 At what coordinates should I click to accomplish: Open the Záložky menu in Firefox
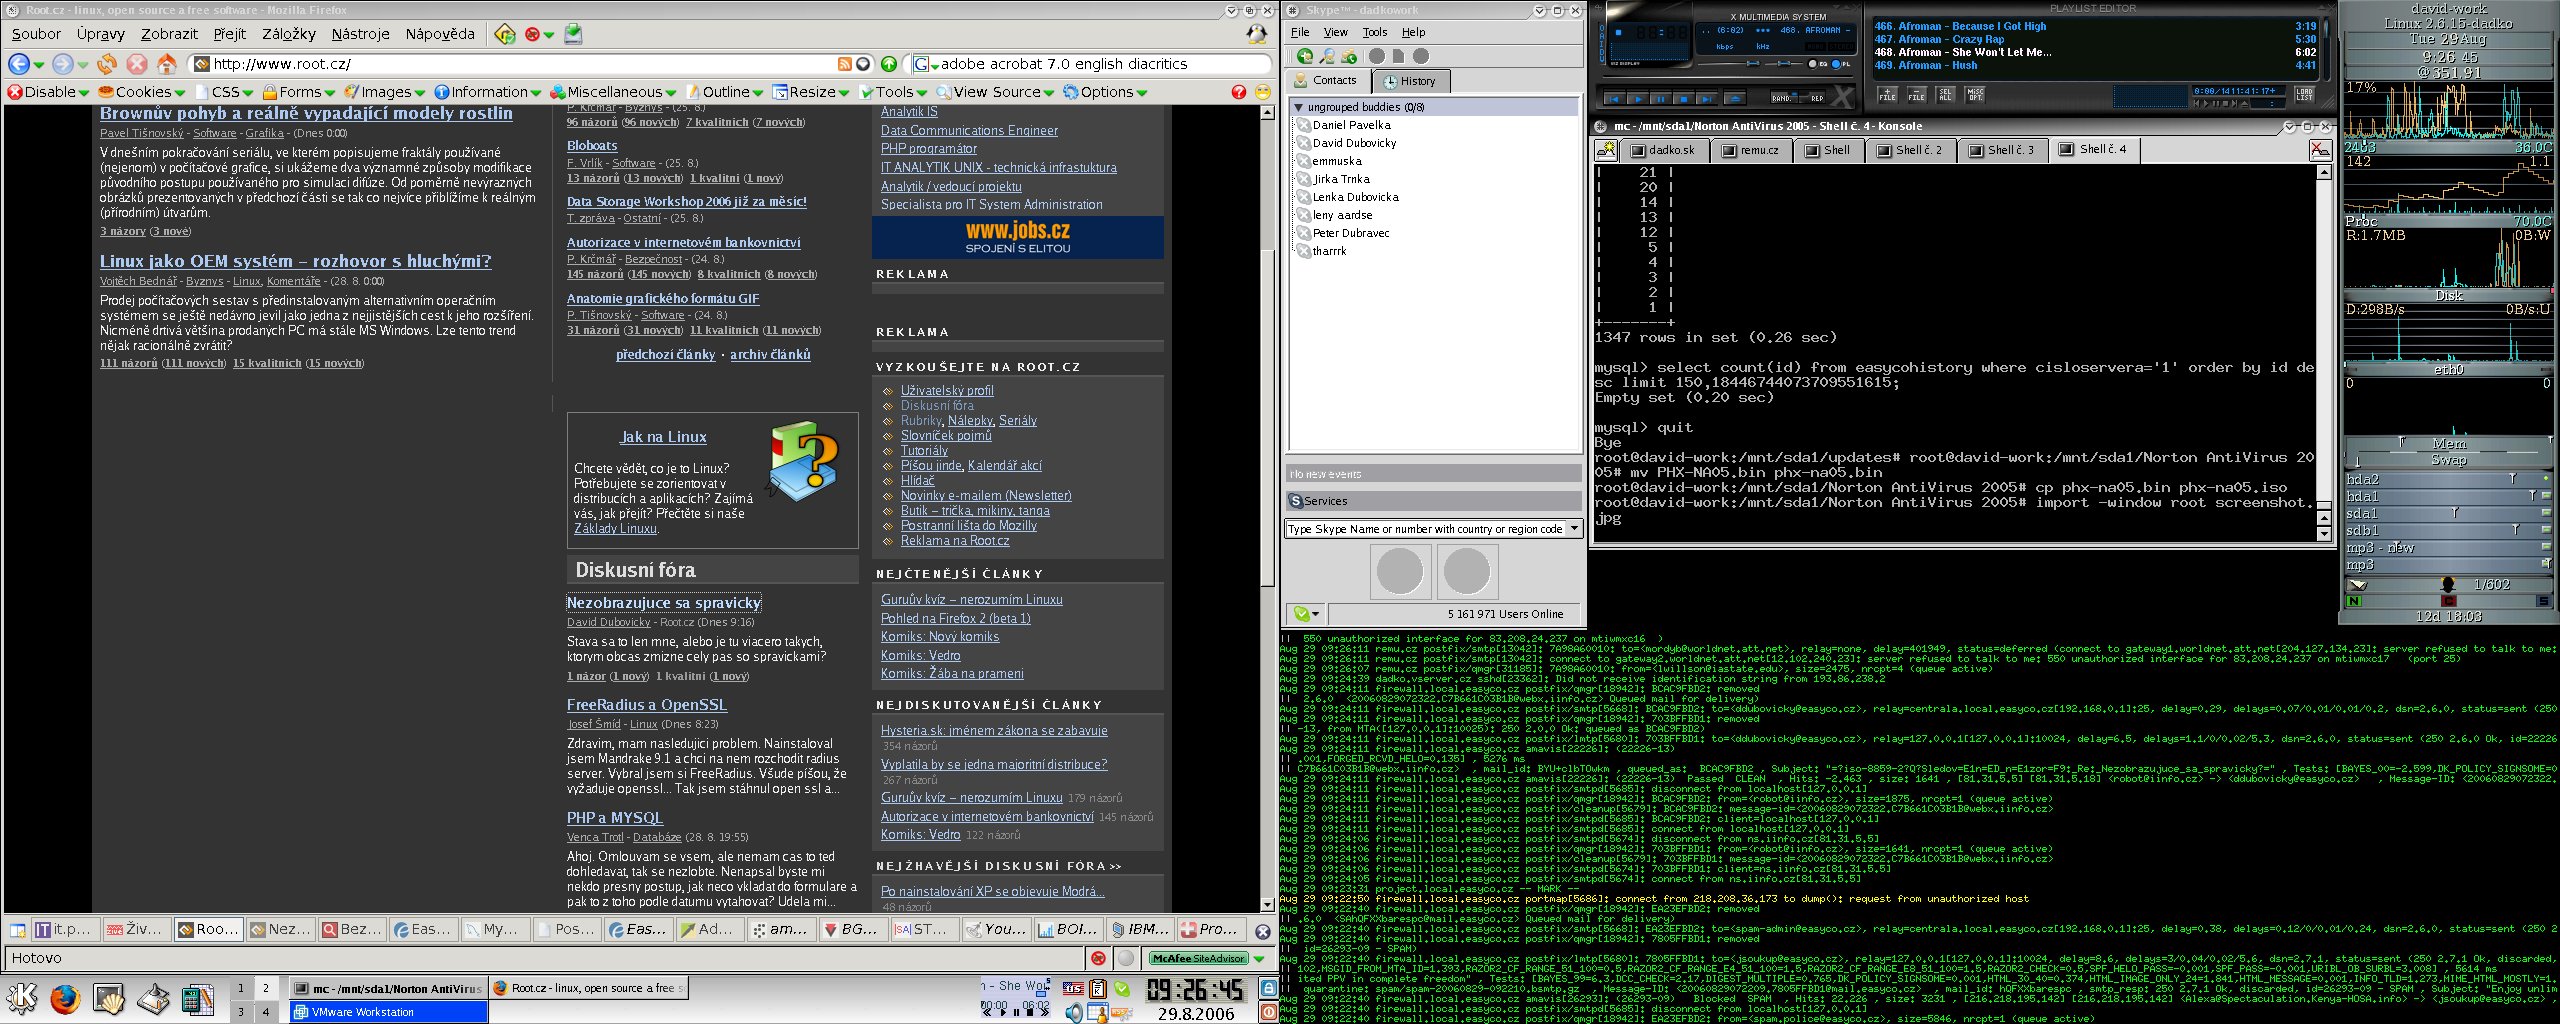tap(288, 34)
